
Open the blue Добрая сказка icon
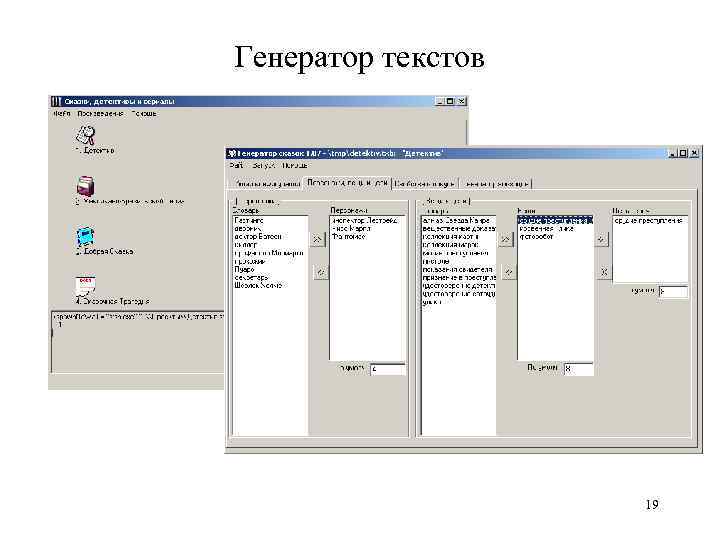(85, 236)
